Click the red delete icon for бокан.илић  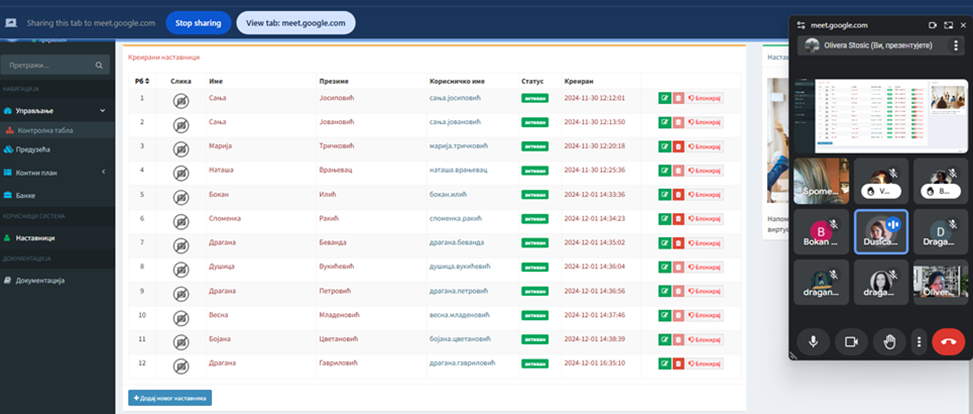tap(678, 194)
